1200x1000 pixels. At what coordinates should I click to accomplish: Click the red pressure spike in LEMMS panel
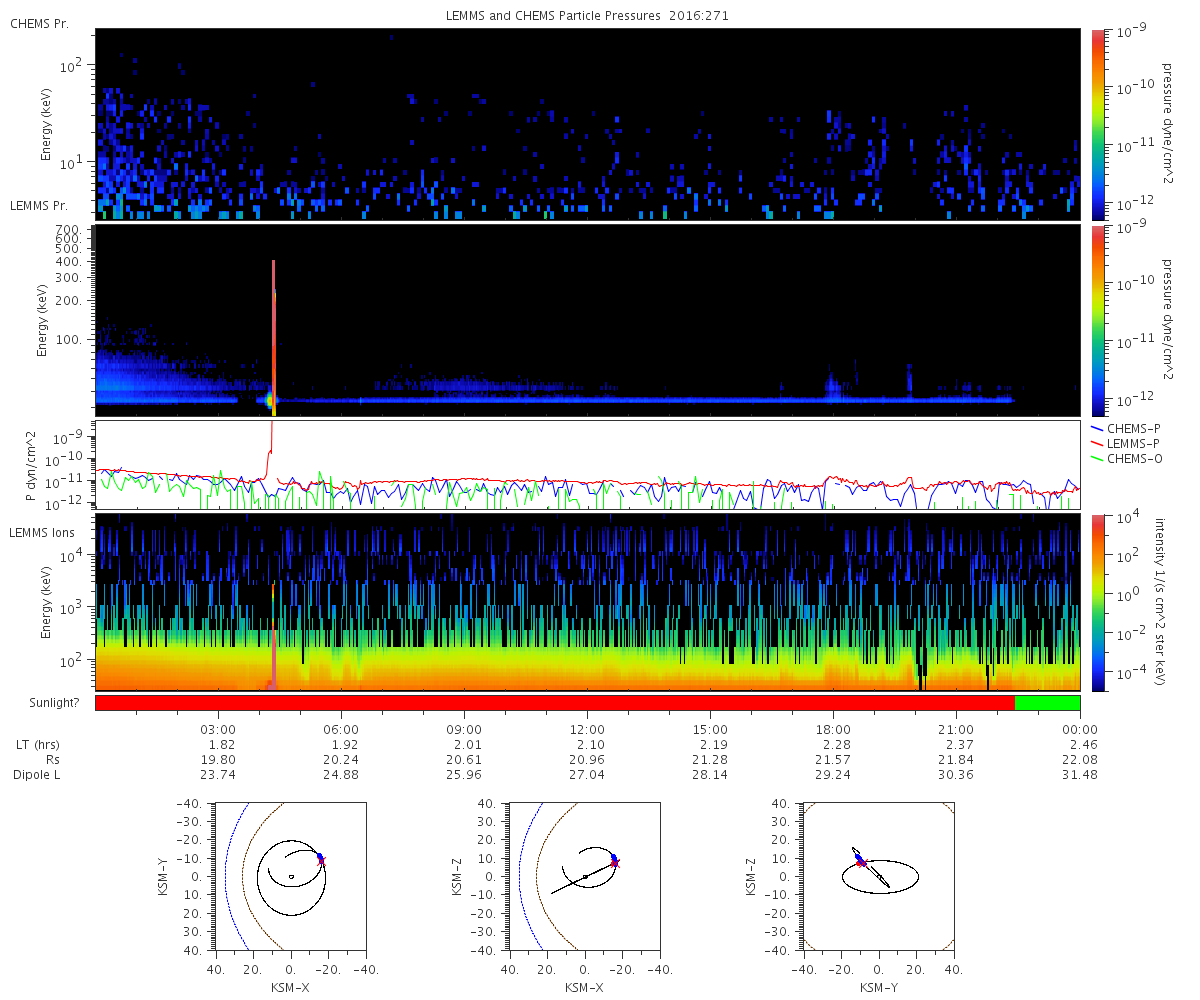click(x=273, y=338)
